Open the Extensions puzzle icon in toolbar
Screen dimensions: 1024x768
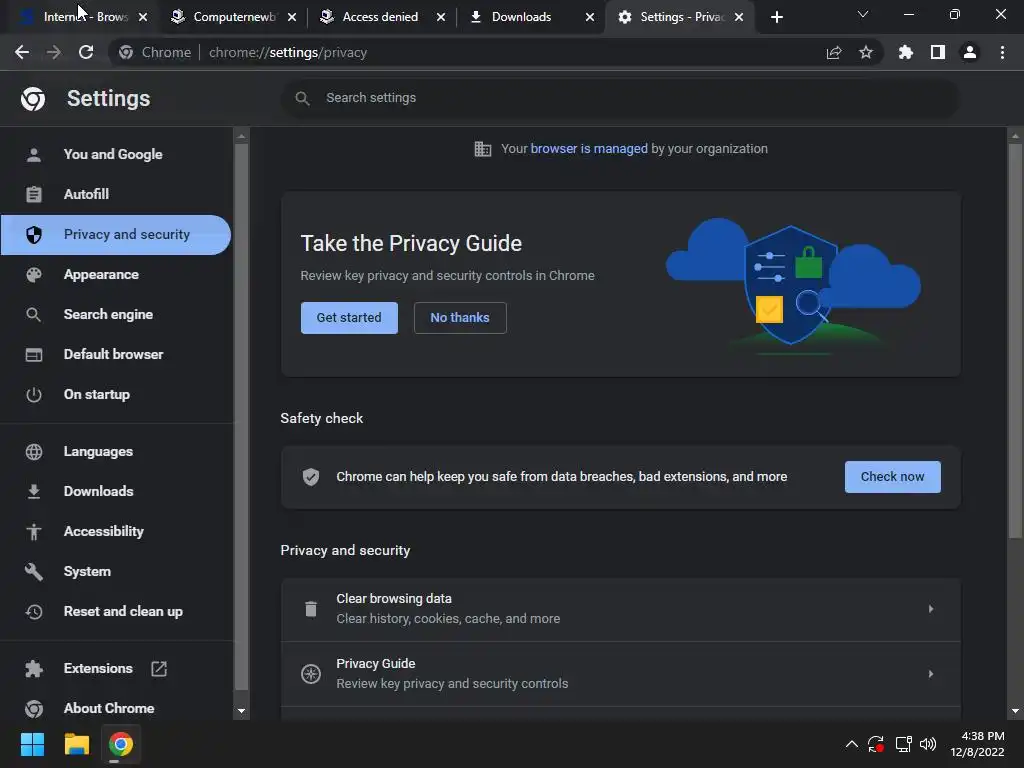[905, 52]
